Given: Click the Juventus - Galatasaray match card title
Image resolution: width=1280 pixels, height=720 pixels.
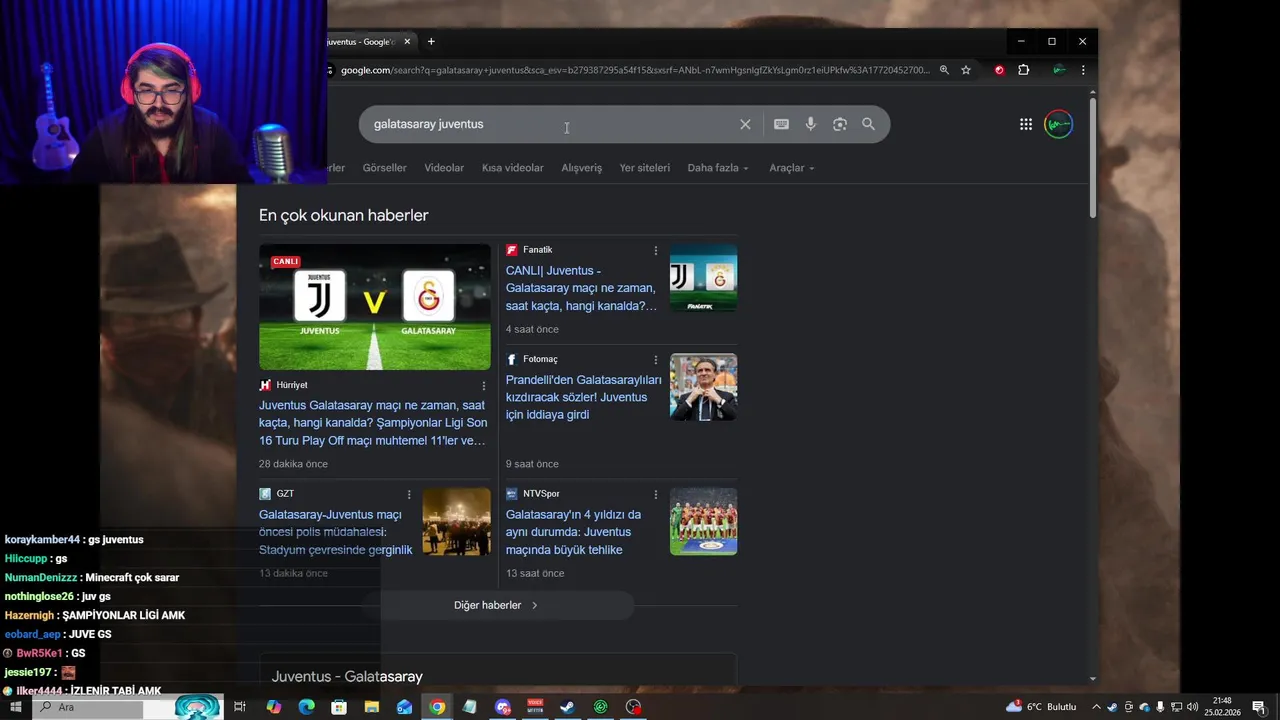Looking at the screenshot, I should [347, 677].
